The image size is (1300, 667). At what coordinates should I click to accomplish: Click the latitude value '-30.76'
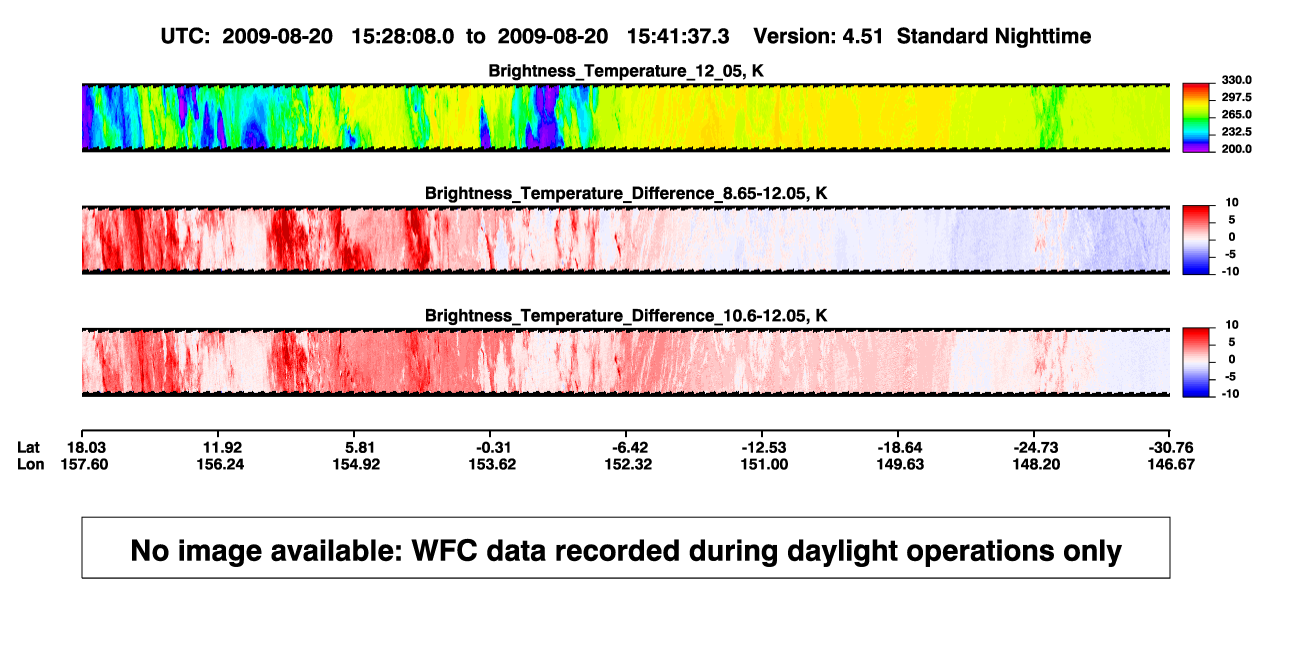tap(1169, 447)
